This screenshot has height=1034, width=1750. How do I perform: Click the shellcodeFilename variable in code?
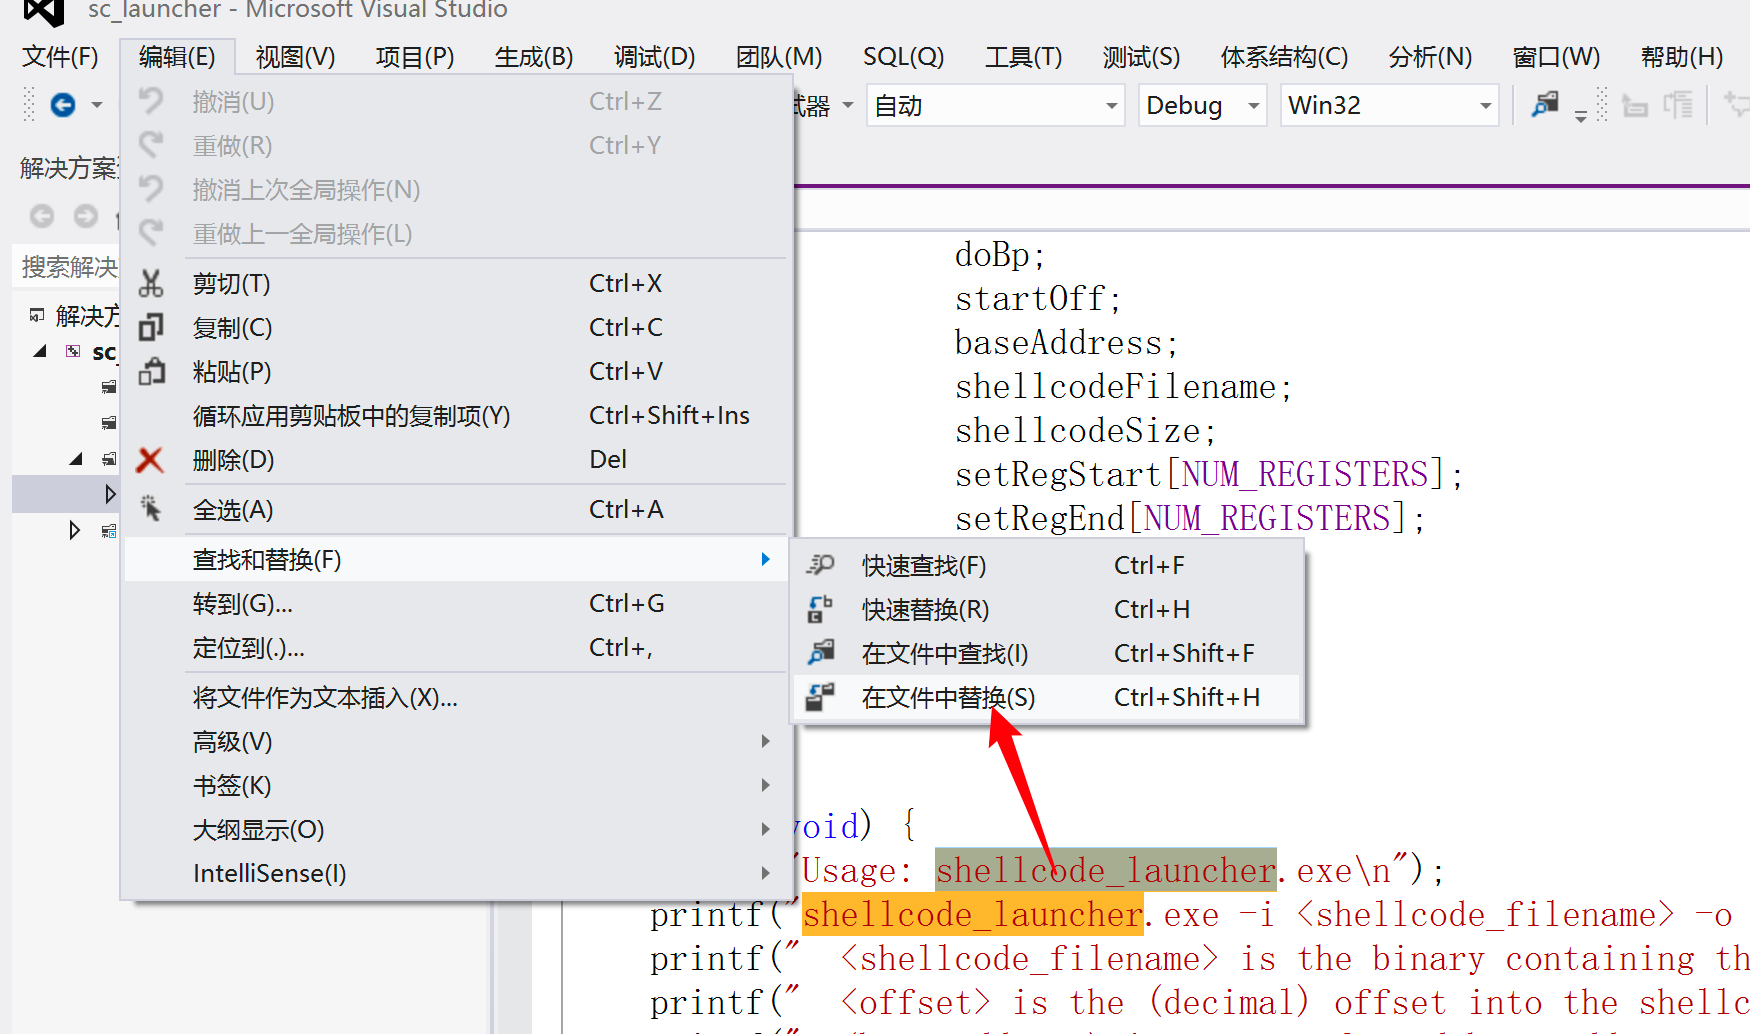[1115, 387]
